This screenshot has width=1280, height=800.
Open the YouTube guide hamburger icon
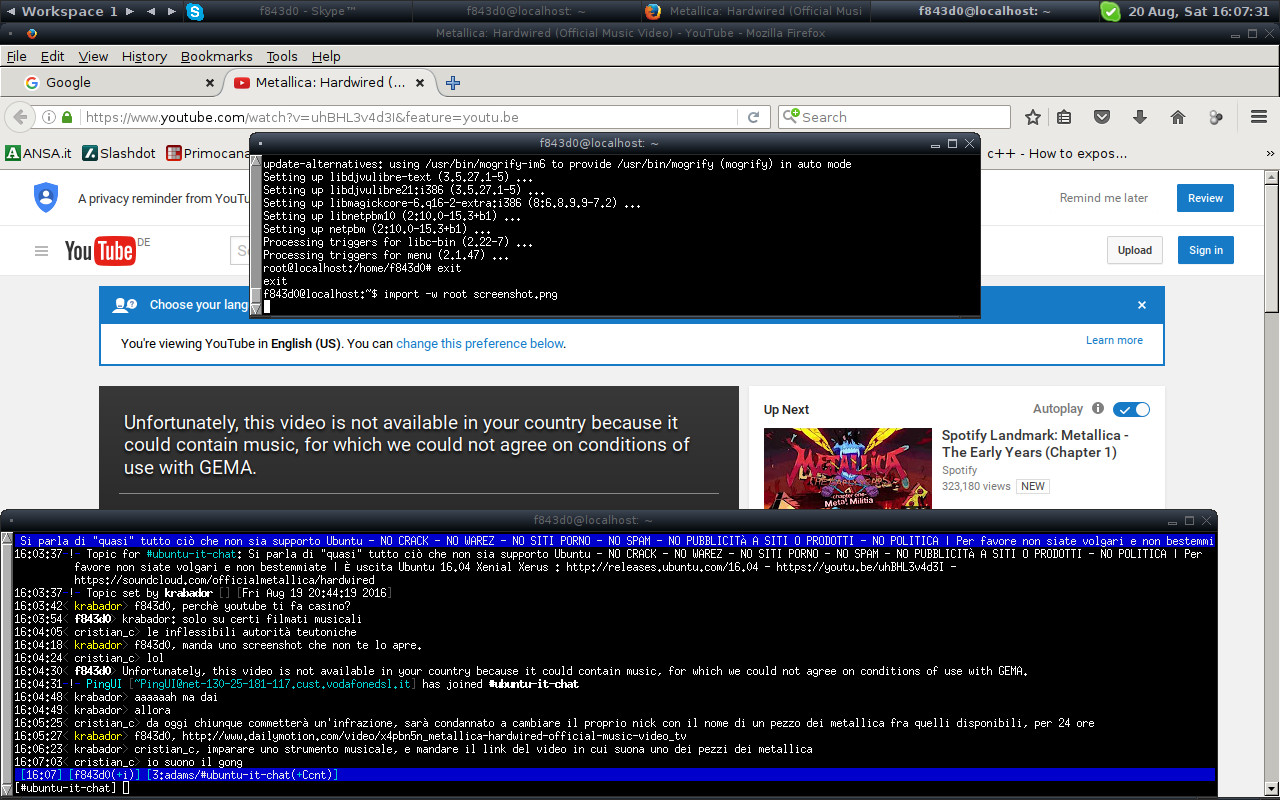coord(41,251)
